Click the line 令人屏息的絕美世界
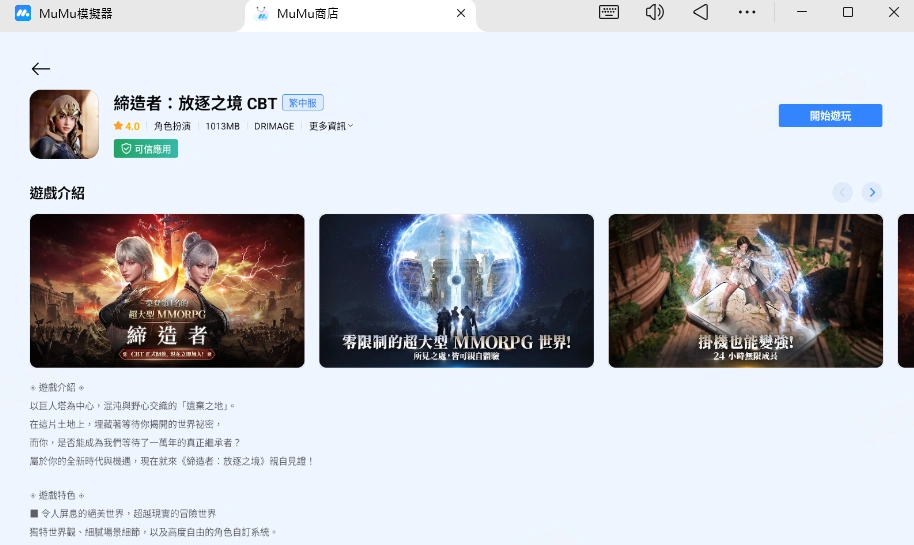This screenshot has height=545, width=914. click(x=123, y=514)
